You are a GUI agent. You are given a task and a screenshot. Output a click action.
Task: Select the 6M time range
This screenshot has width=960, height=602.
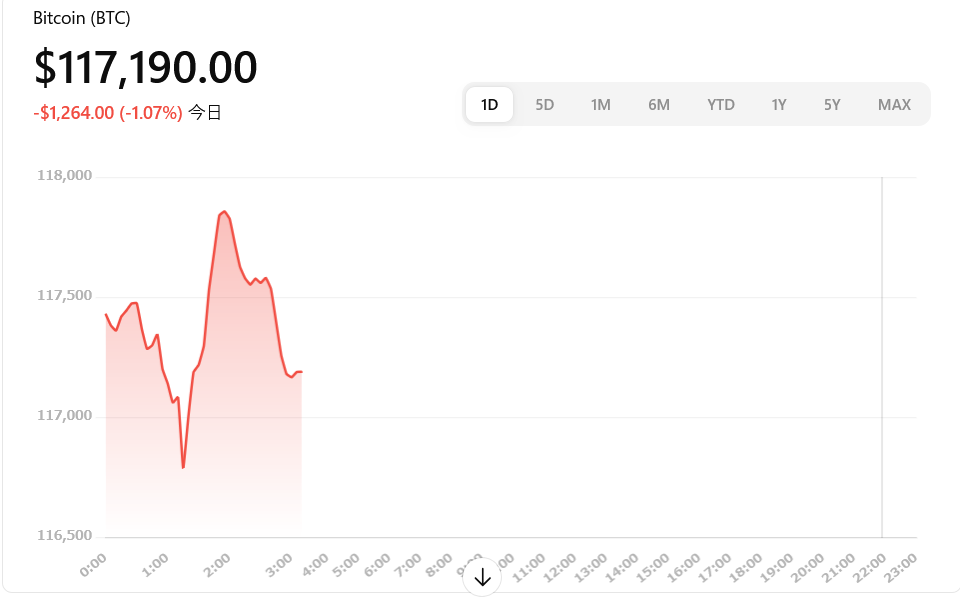659,105
